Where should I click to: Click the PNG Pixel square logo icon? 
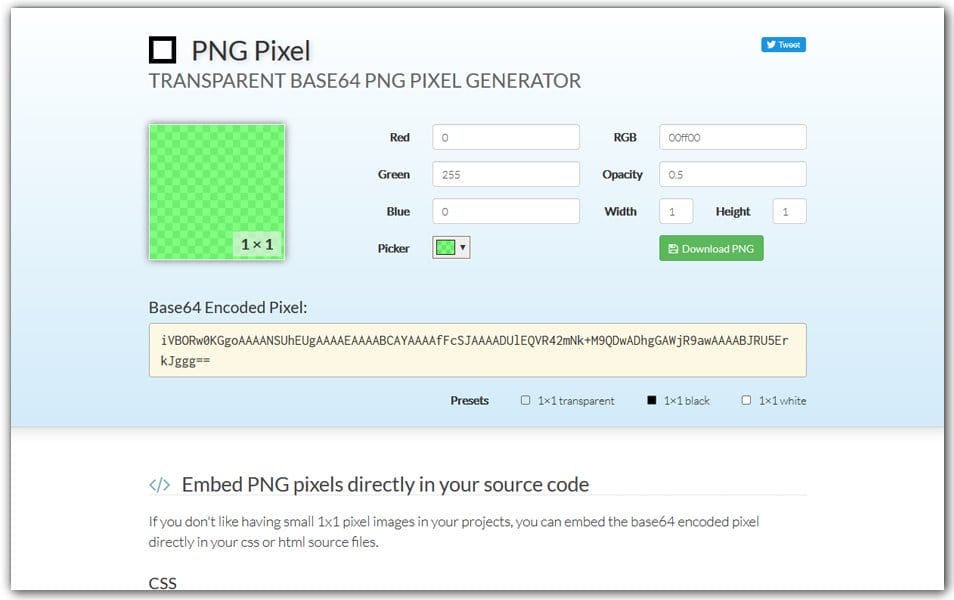click(161, 49)
